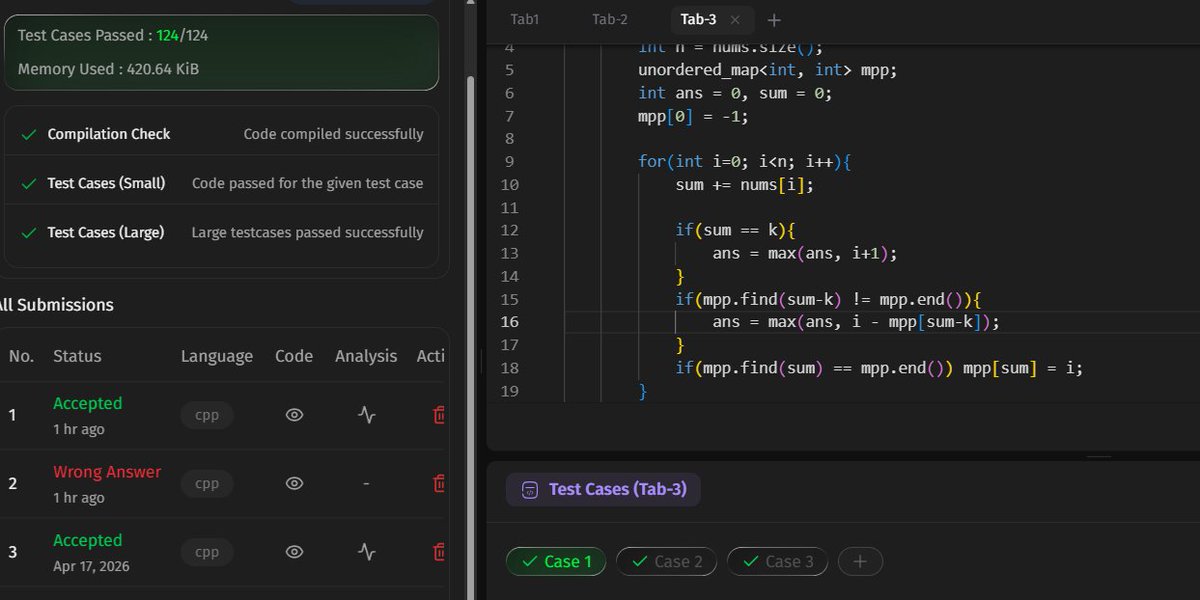
Task: Close Tab-3 with the X icon
Action: point(735,20)
